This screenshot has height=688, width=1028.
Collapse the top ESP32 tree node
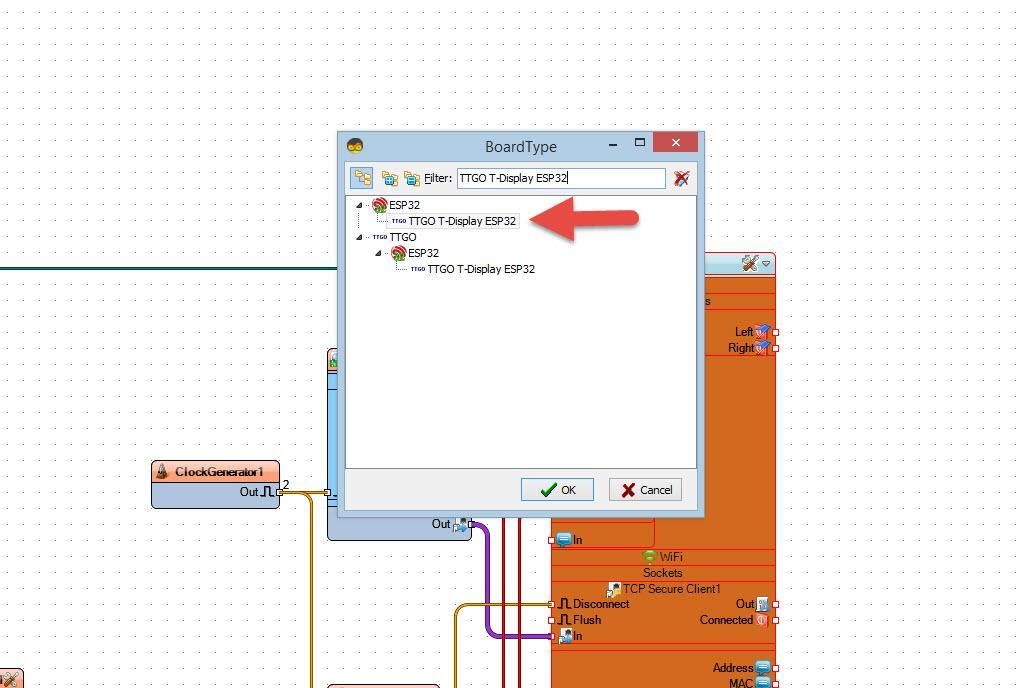click(359, 205)
